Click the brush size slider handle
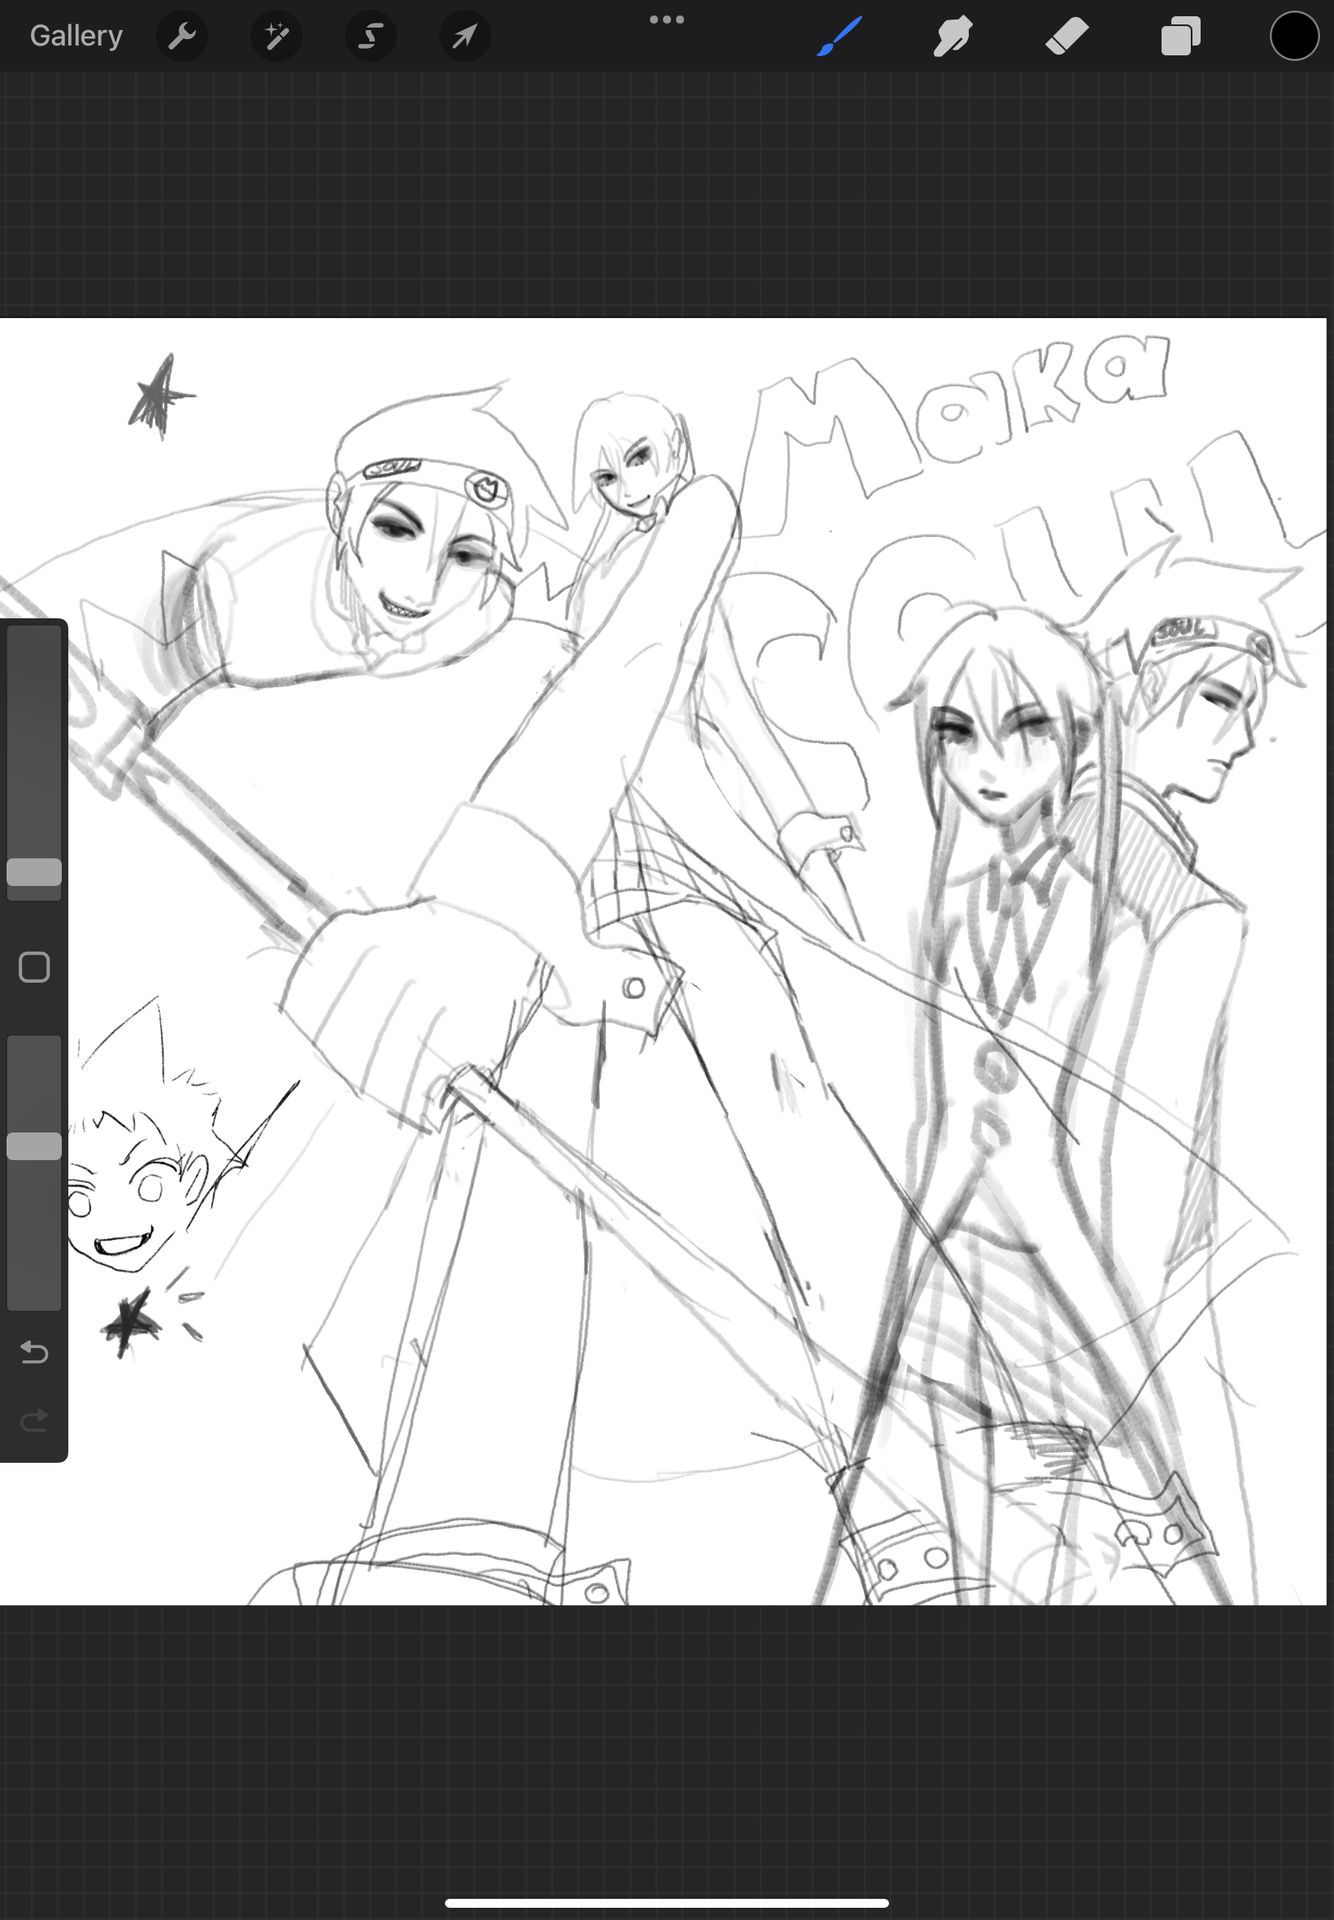1334x1920 pixels. [x=34, y=872]
